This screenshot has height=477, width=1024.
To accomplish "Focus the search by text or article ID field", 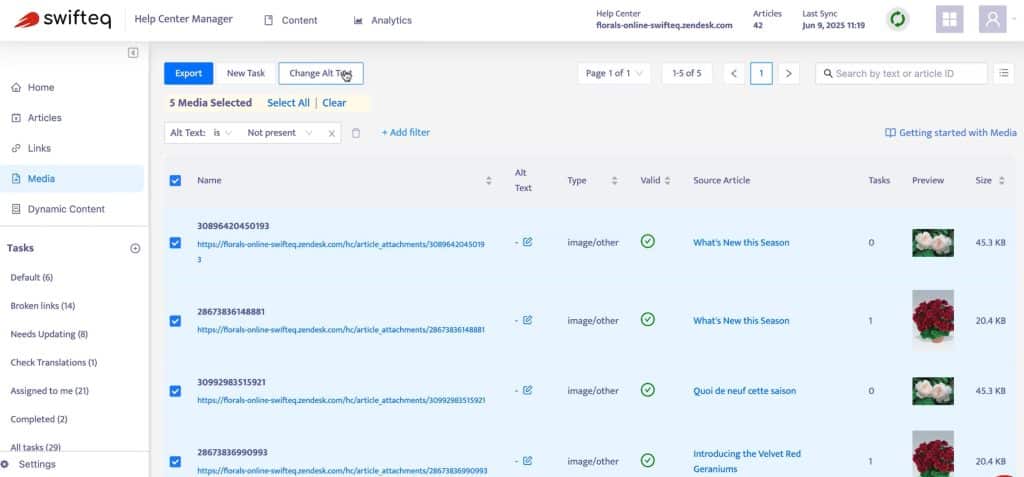I will point(901,73).
